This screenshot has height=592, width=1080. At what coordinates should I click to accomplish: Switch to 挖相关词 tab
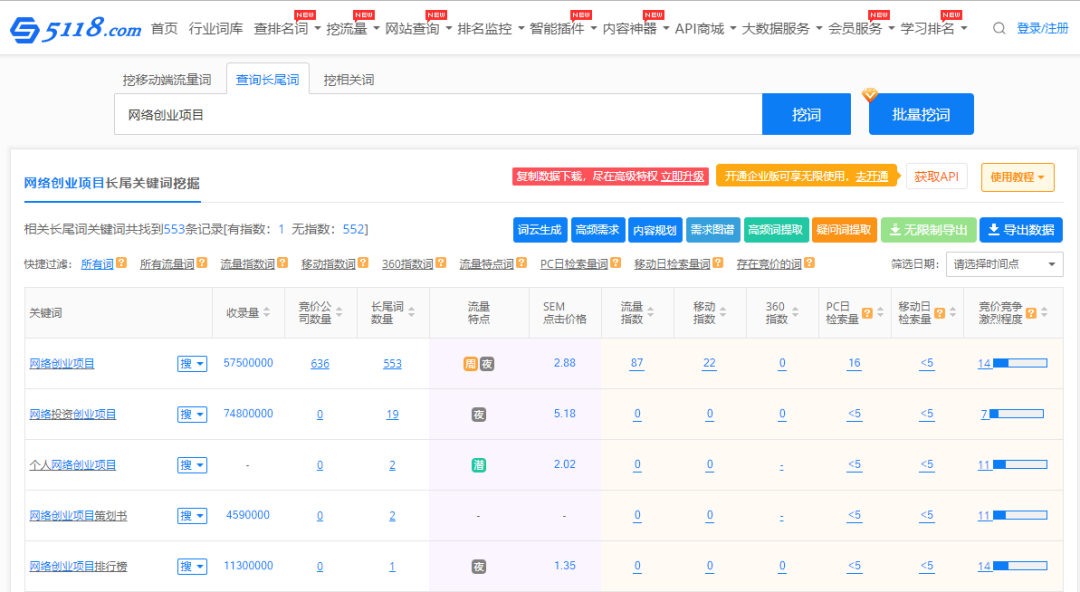(348, 80)
